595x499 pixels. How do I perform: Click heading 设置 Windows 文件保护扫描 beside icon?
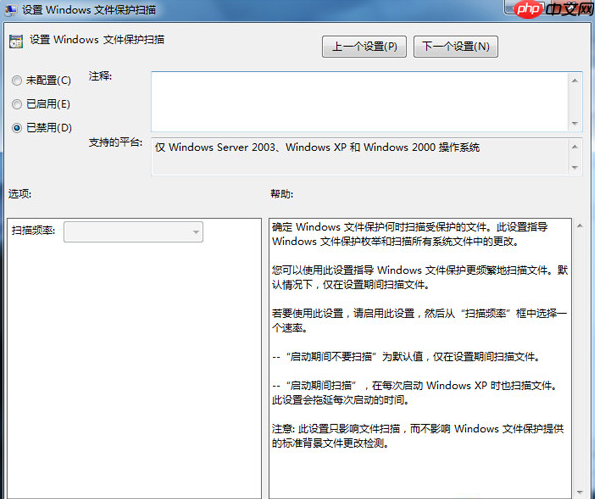[97, 39]
